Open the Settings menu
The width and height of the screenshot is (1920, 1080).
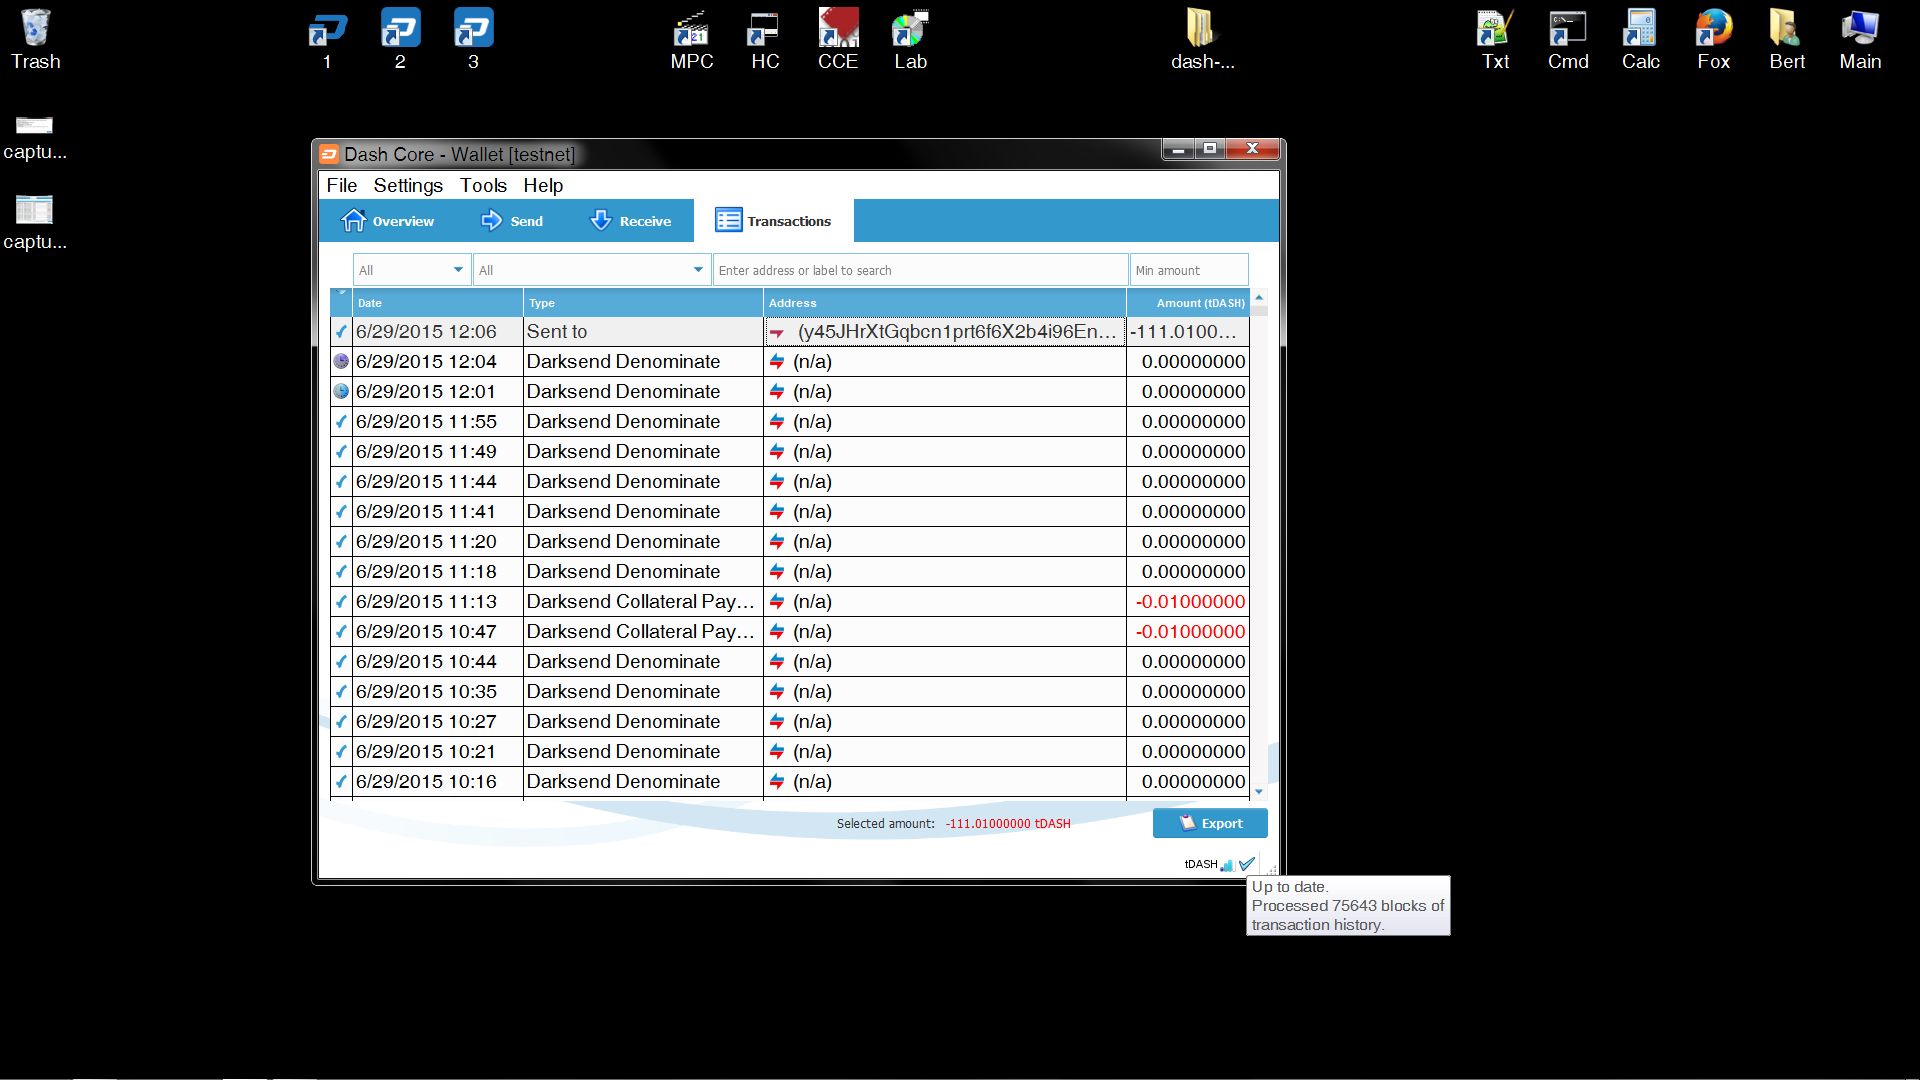point(408,185)
